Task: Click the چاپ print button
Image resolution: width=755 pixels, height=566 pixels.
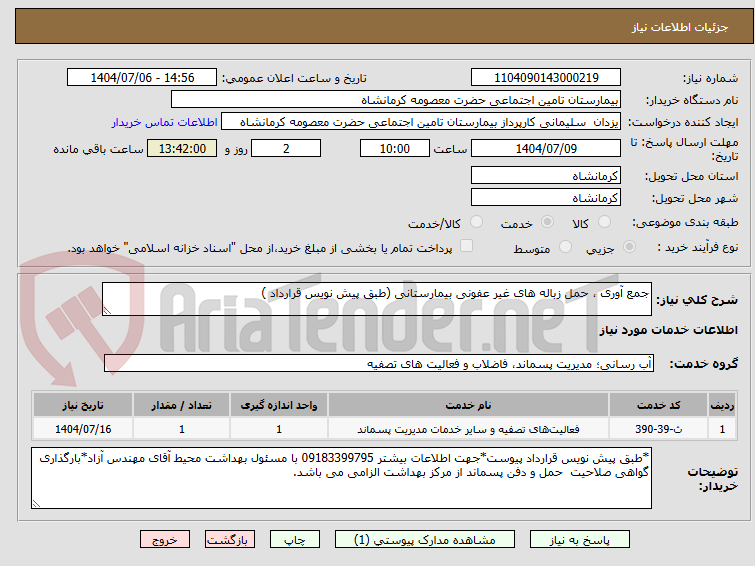Action: [295, 540]
